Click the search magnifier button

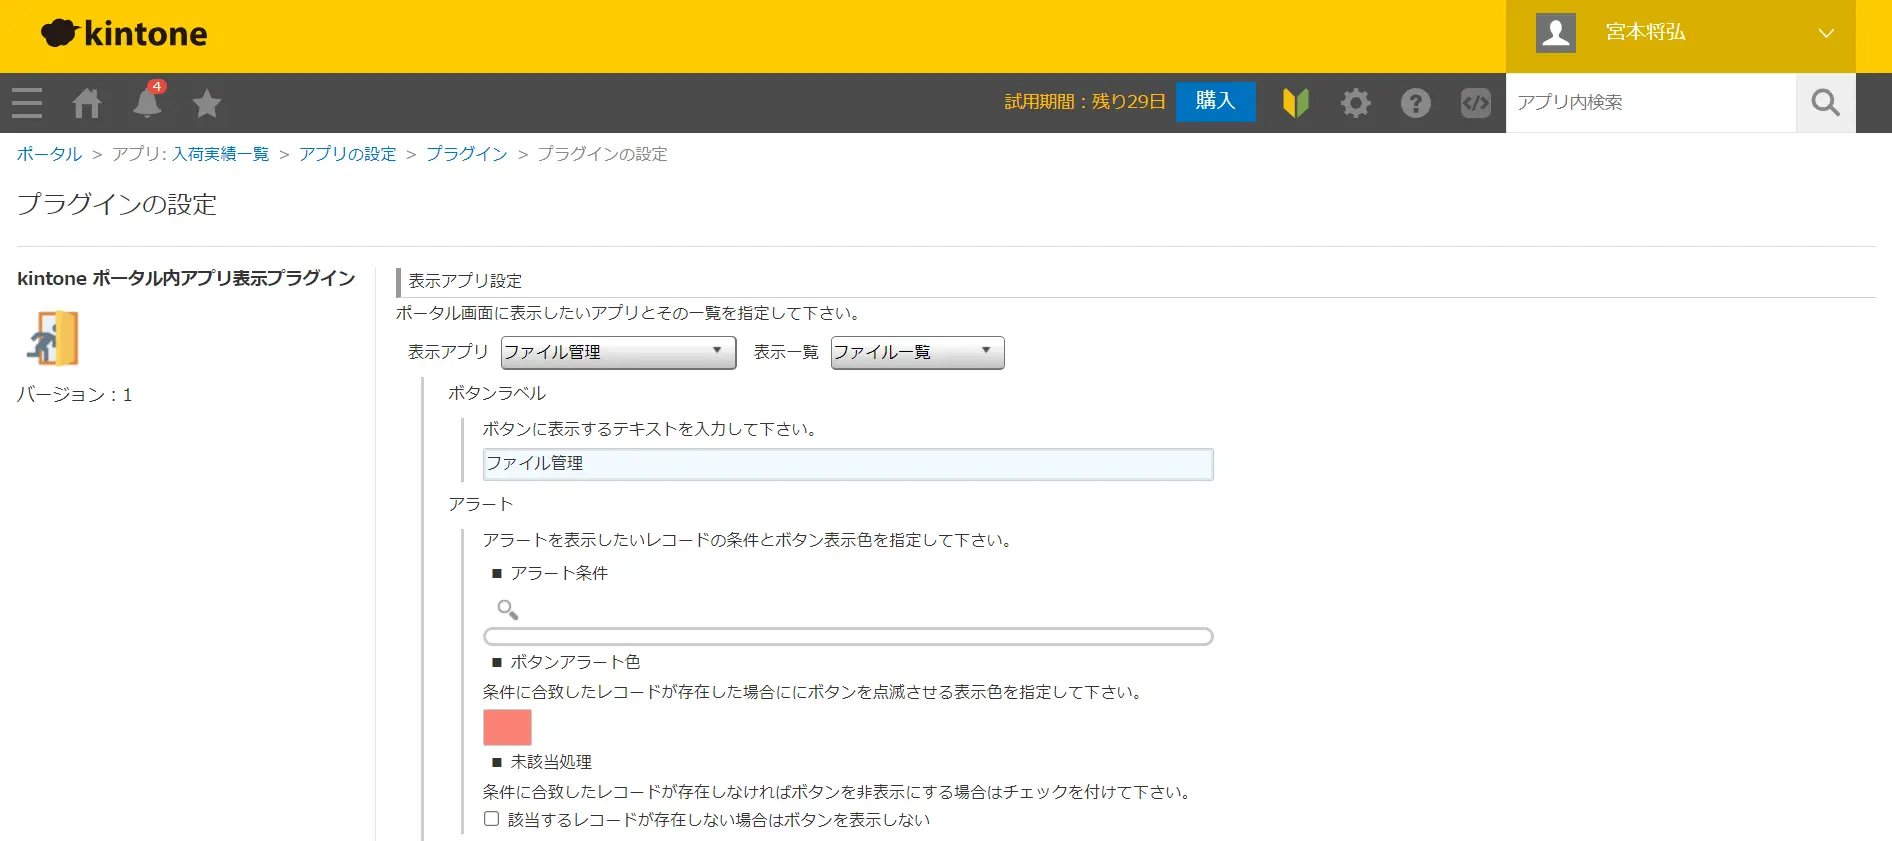coord(1826,102)
